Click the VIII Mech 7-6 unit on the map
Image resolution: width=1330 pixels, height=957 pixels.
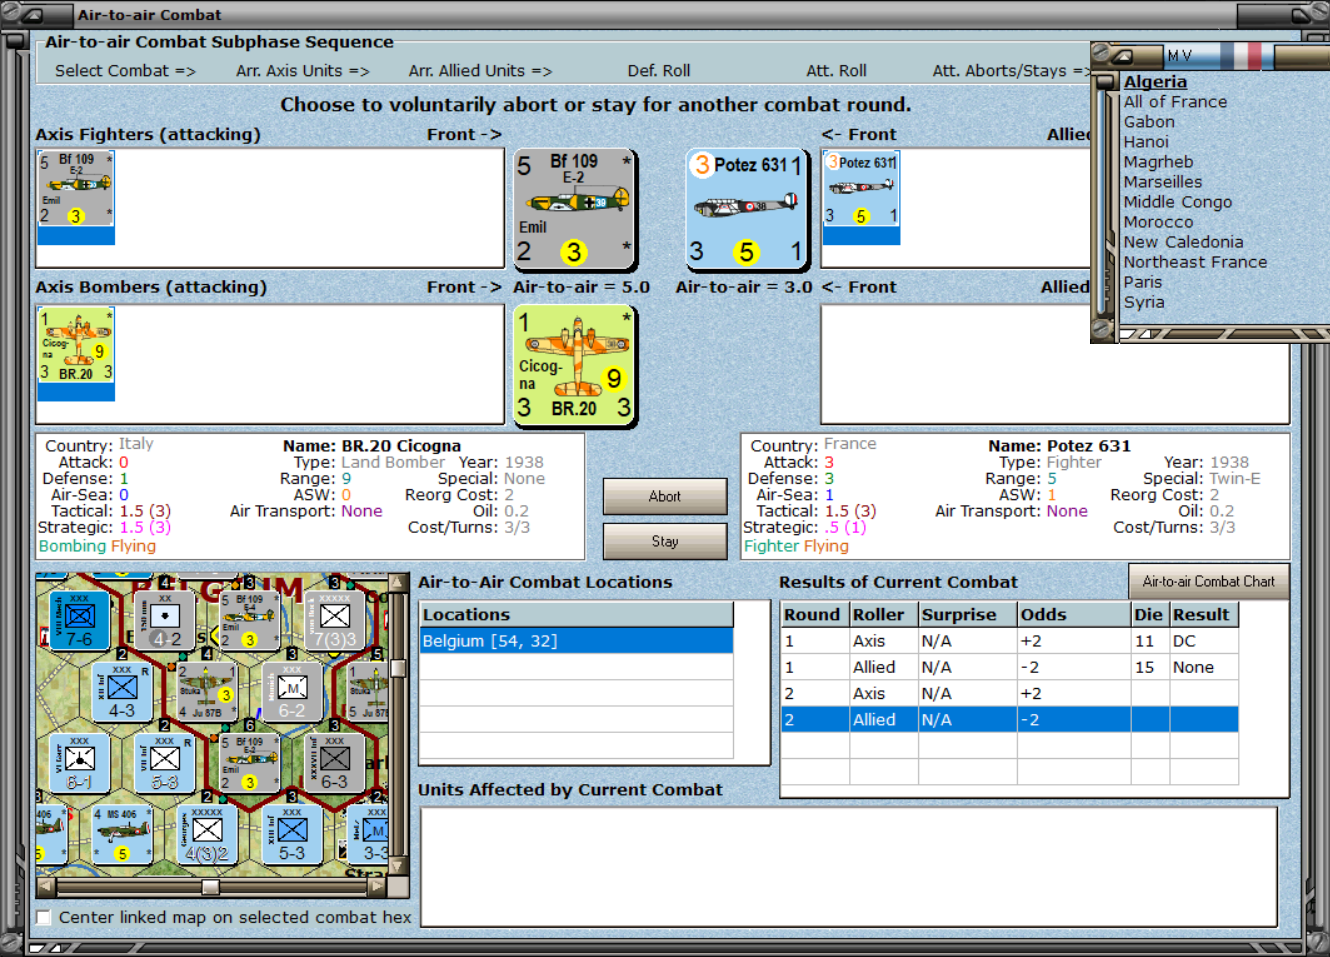point(79,619)
